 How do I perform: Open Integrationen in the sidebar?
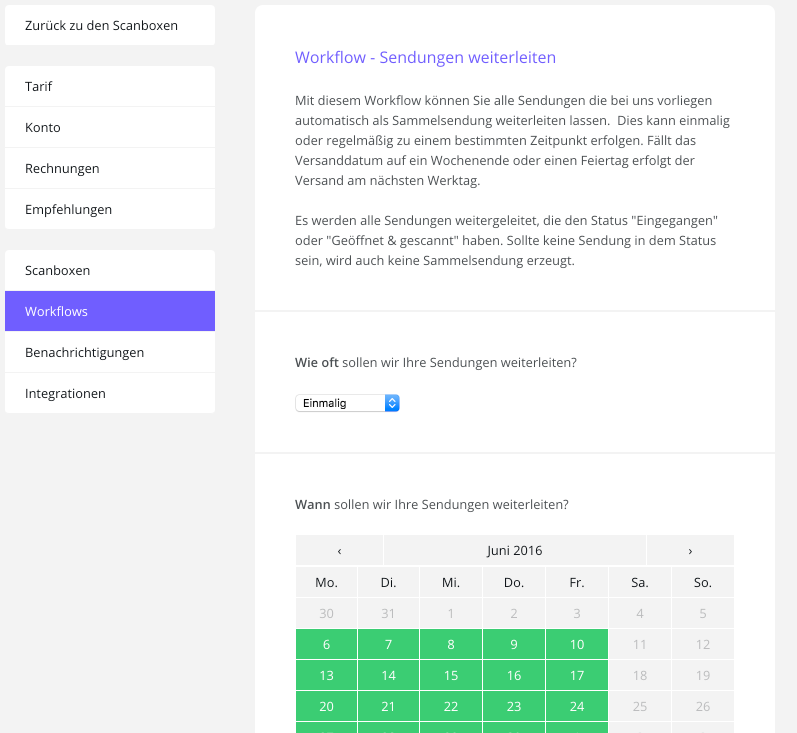tap(110, 393)
